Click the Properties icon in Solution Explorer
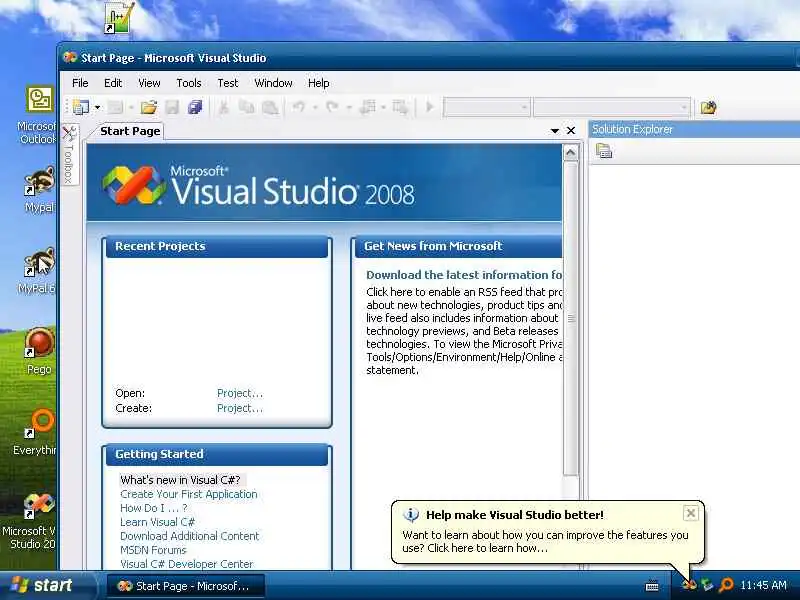The width and height of the screenshot is (800, 600). 604,151
